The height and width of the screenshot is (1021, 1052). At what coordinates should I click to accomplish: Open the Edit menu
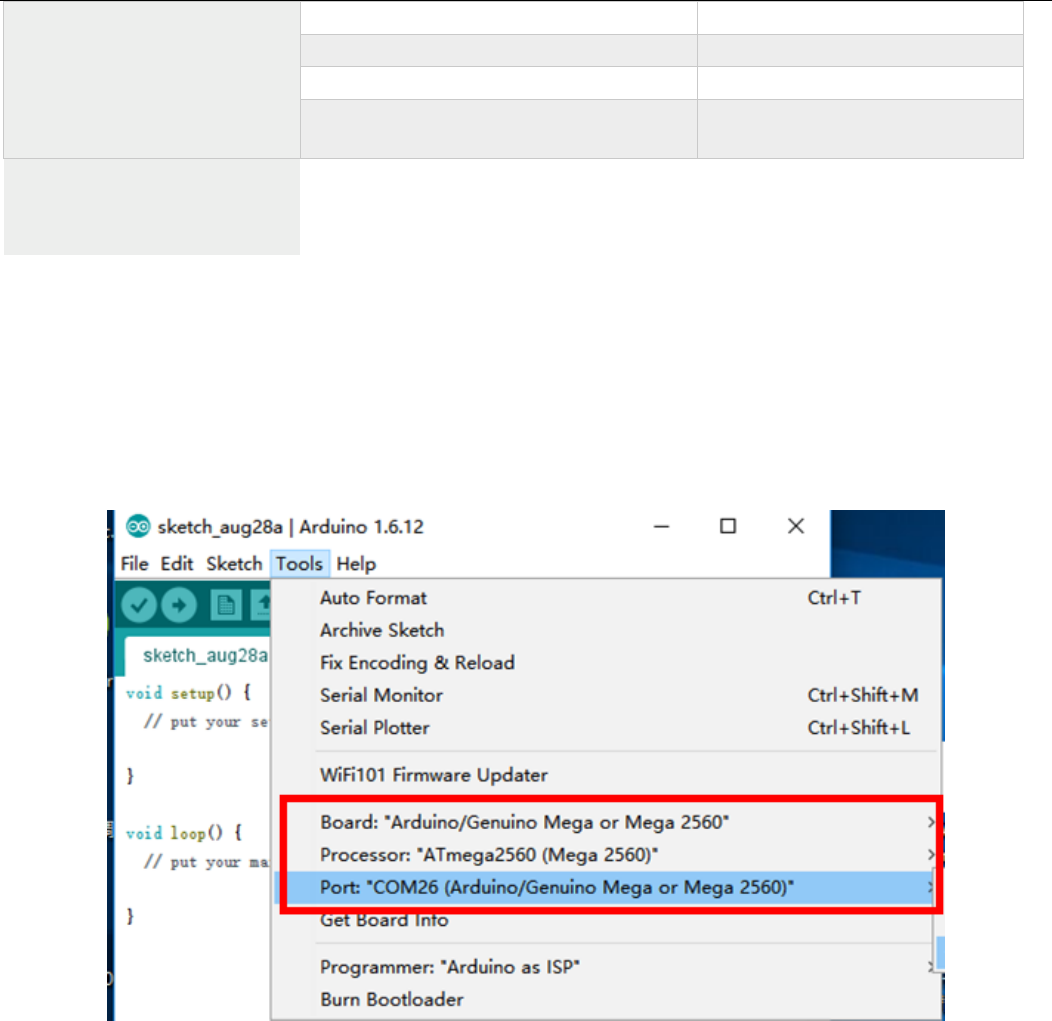[x=177, y=563]
